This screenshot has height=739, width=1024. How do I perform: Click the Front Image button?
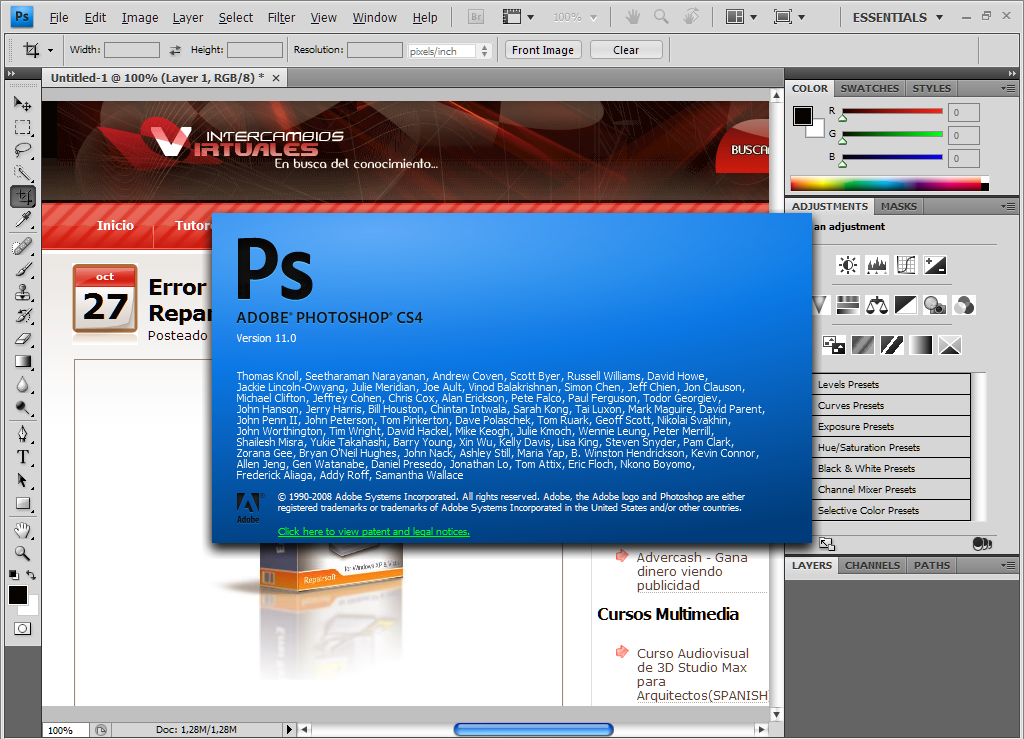pyautogui.click(x=543, y=50)
